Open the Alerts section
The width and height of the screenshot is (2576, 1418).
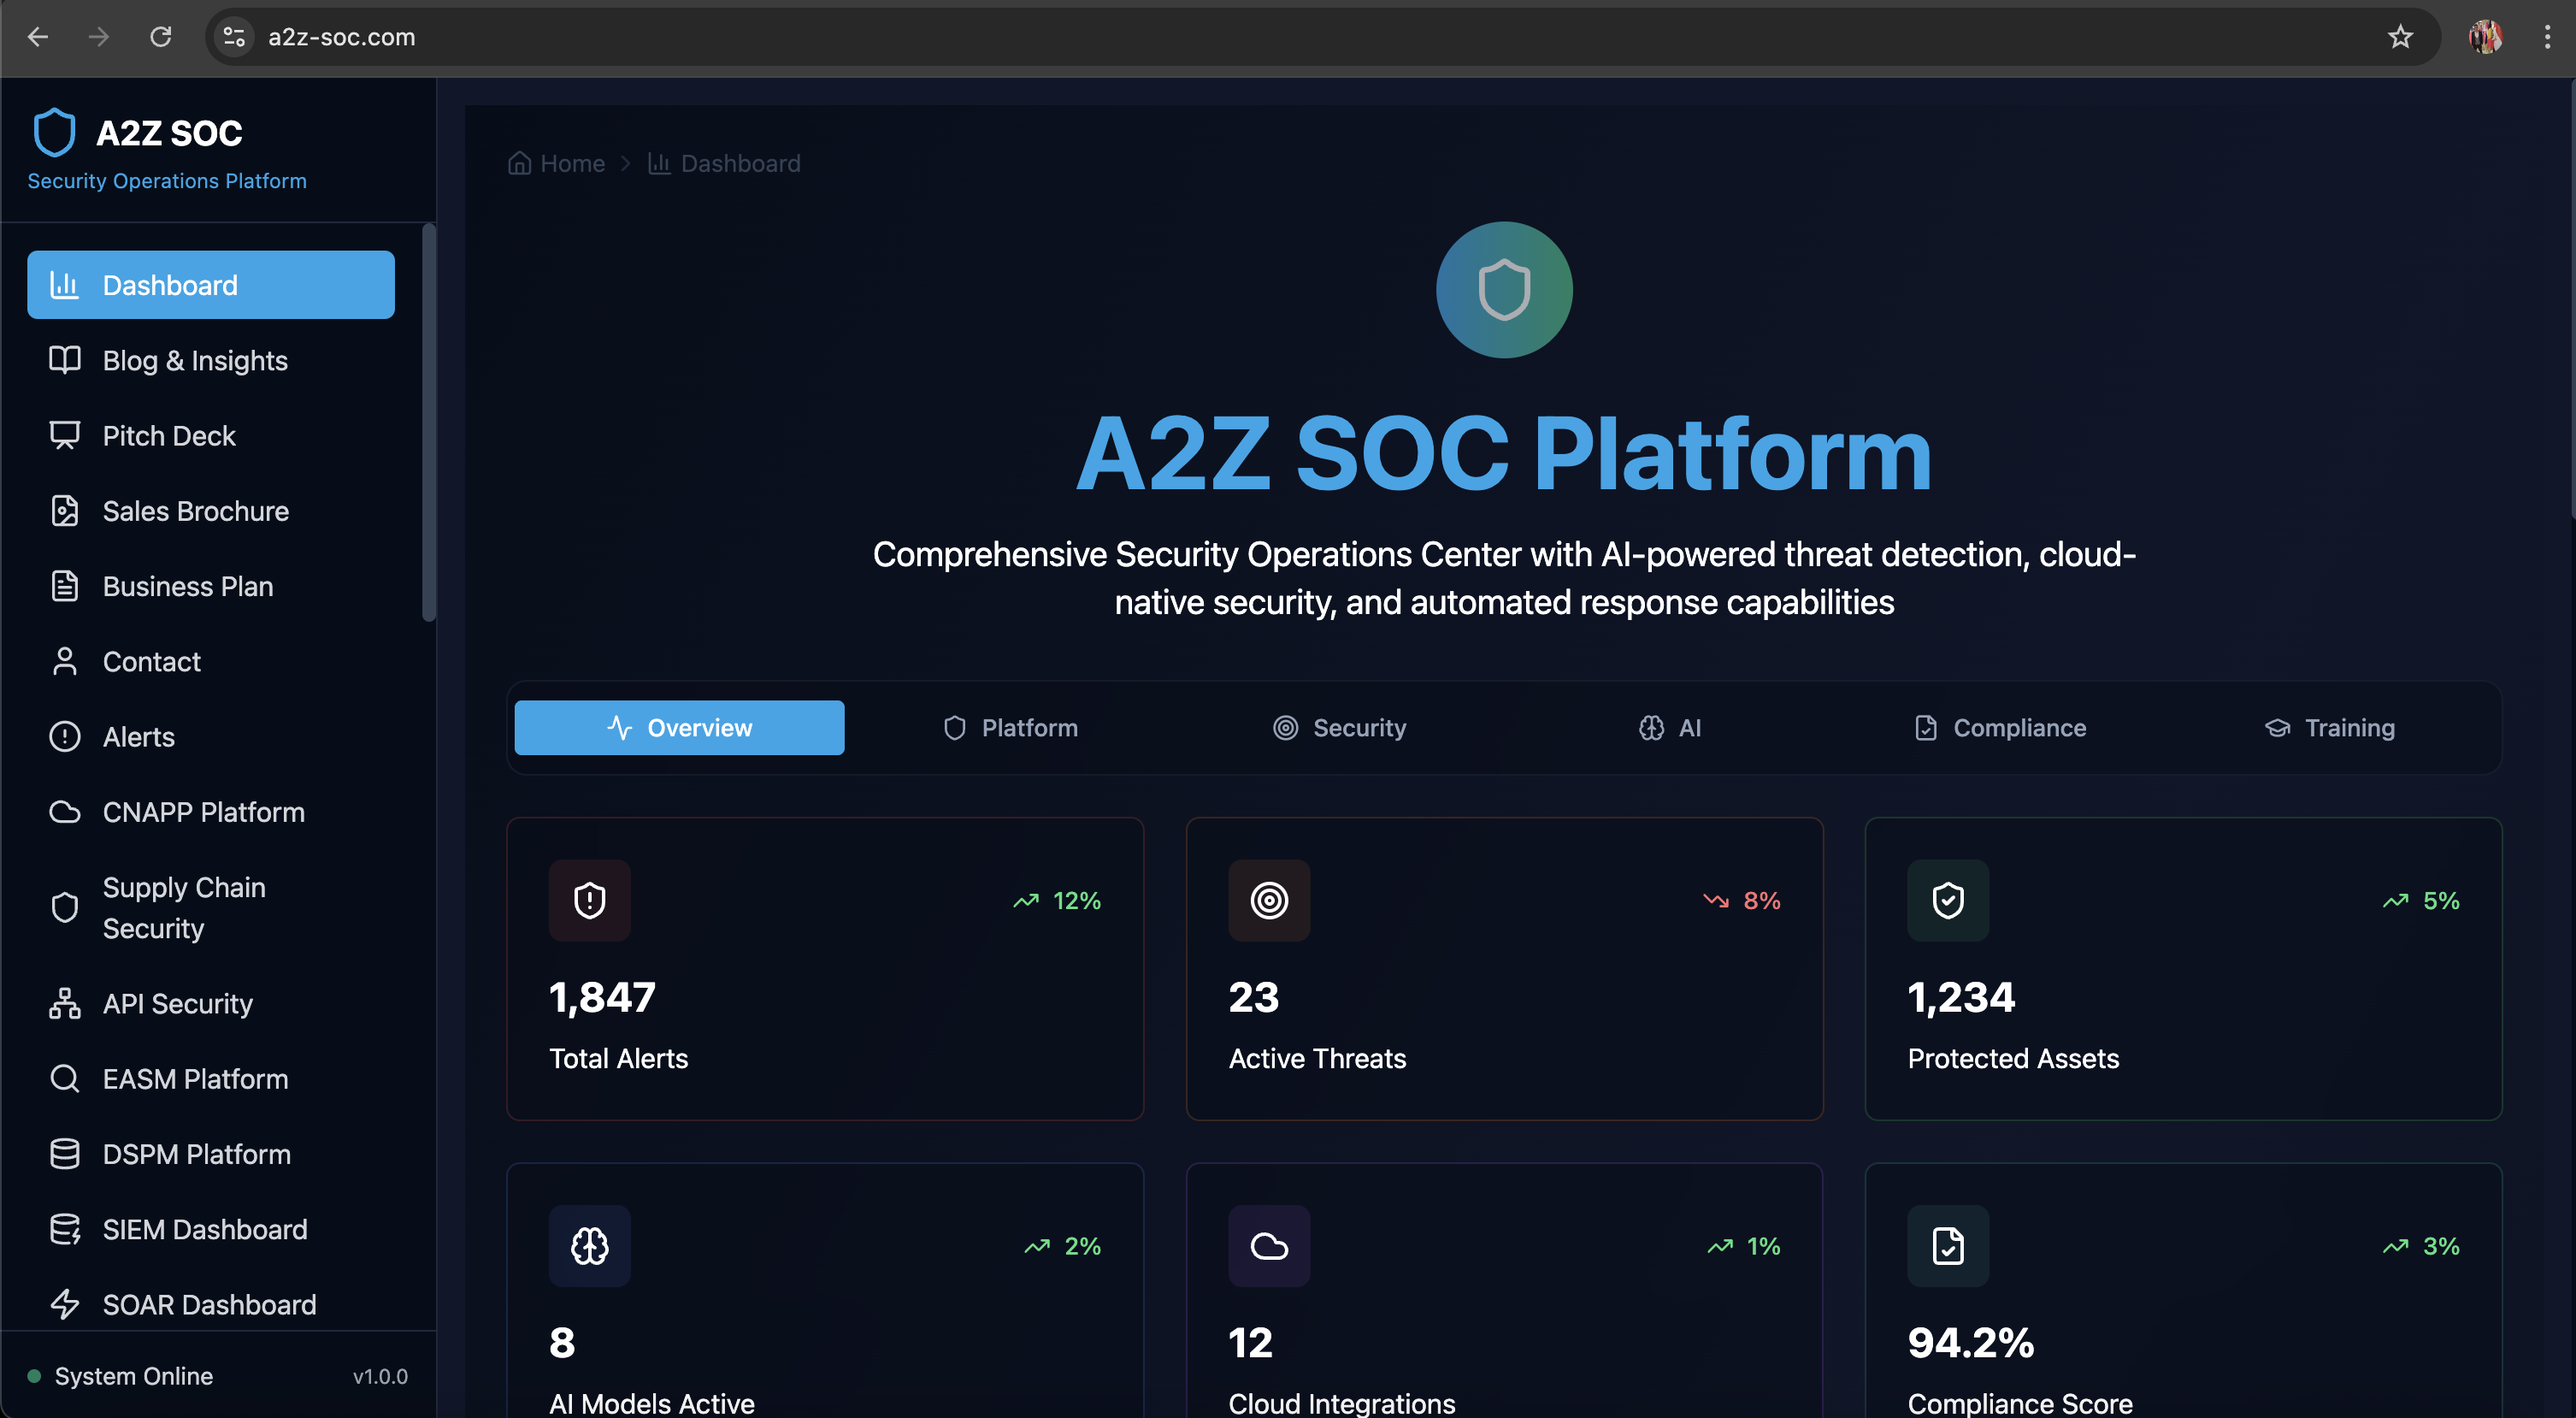click(211, 737)
